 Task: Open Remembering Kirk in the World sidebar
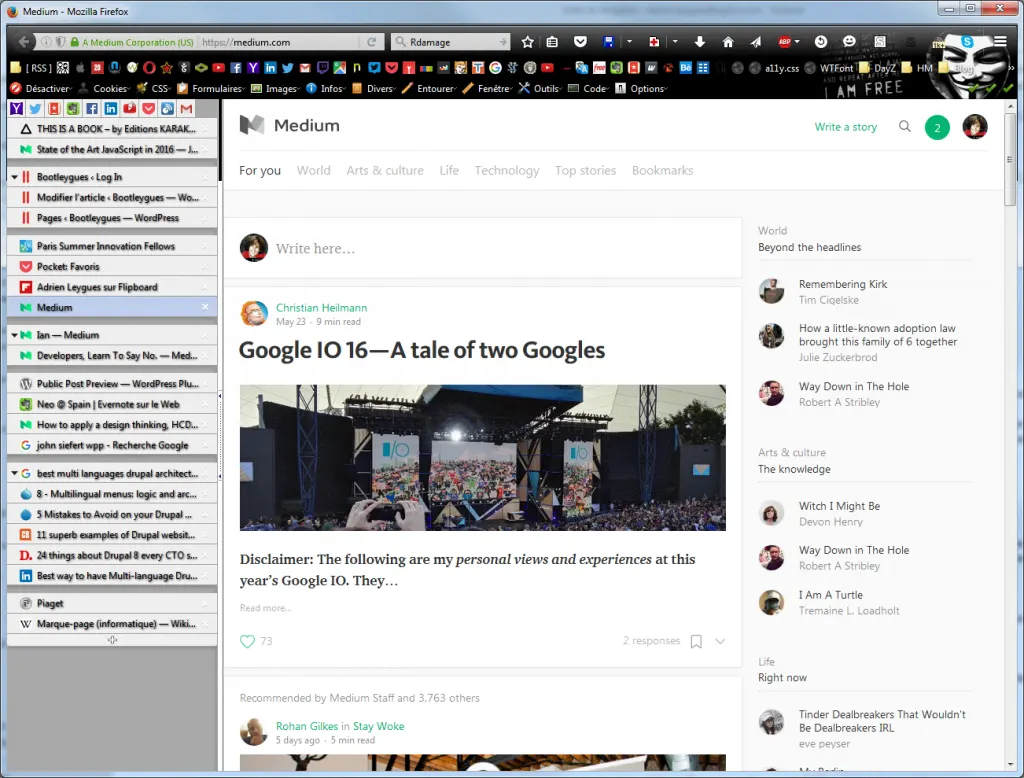842,284
